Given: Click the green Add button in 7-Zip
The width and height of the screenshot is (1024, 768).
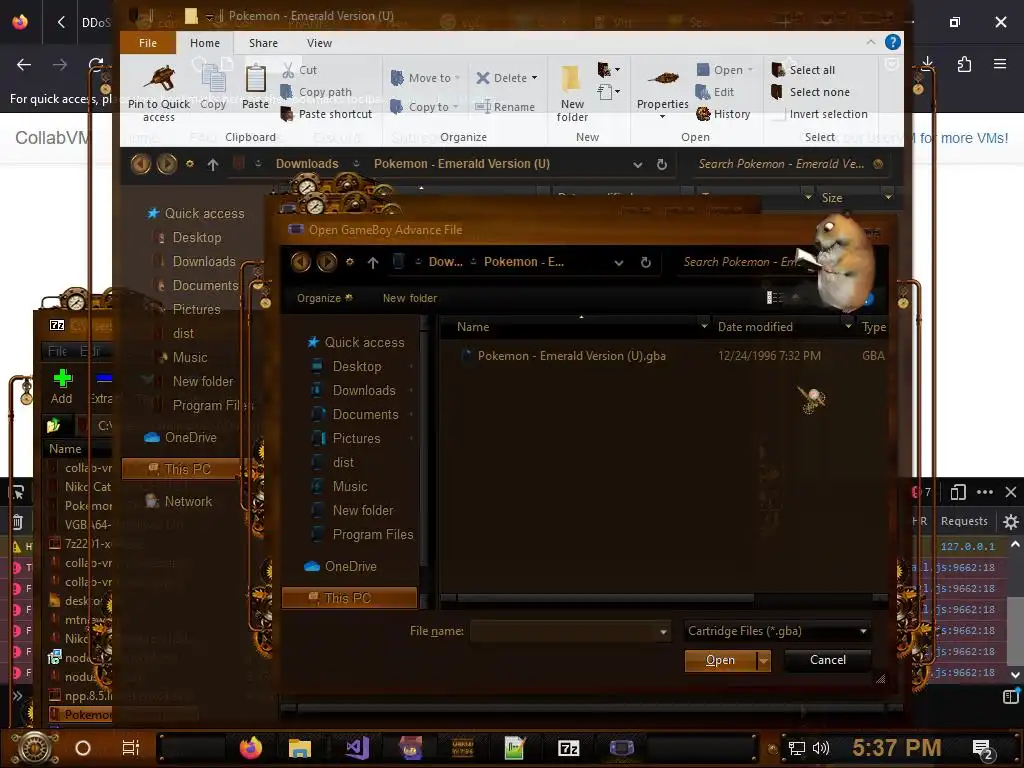Looking at the screenshot, I should (62, 386).
